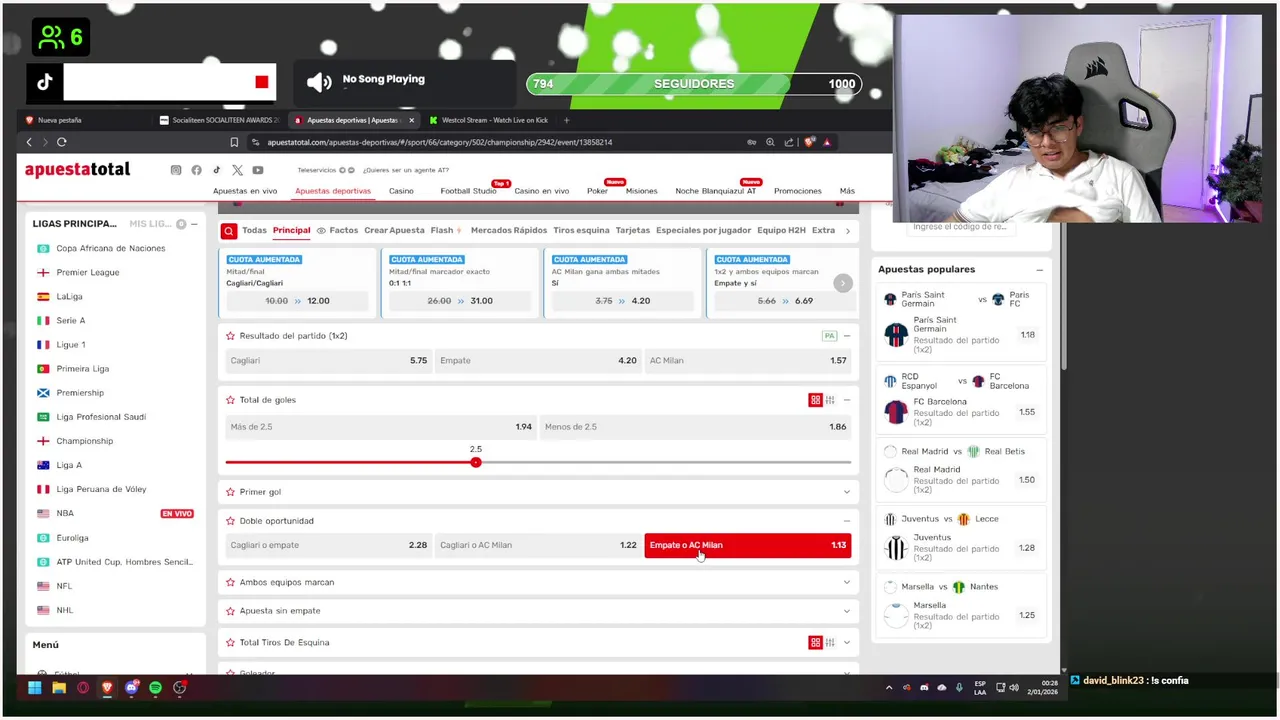Open the apuestatotal Instagram icon
This screenshot has width=1280, height=720.
tap(176, 170)
